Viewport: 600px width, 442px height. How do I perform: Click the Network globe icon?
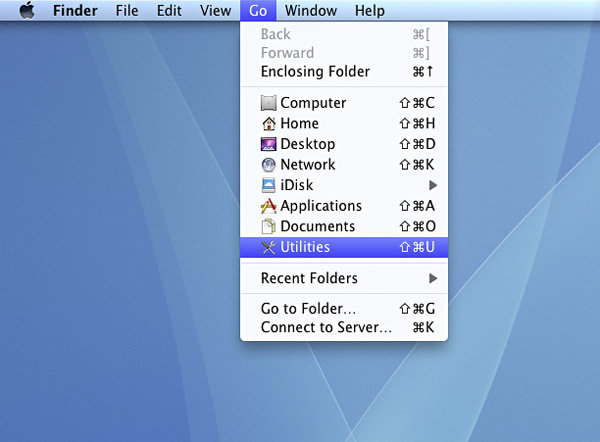pyautogui.click(x=268, y=165)
